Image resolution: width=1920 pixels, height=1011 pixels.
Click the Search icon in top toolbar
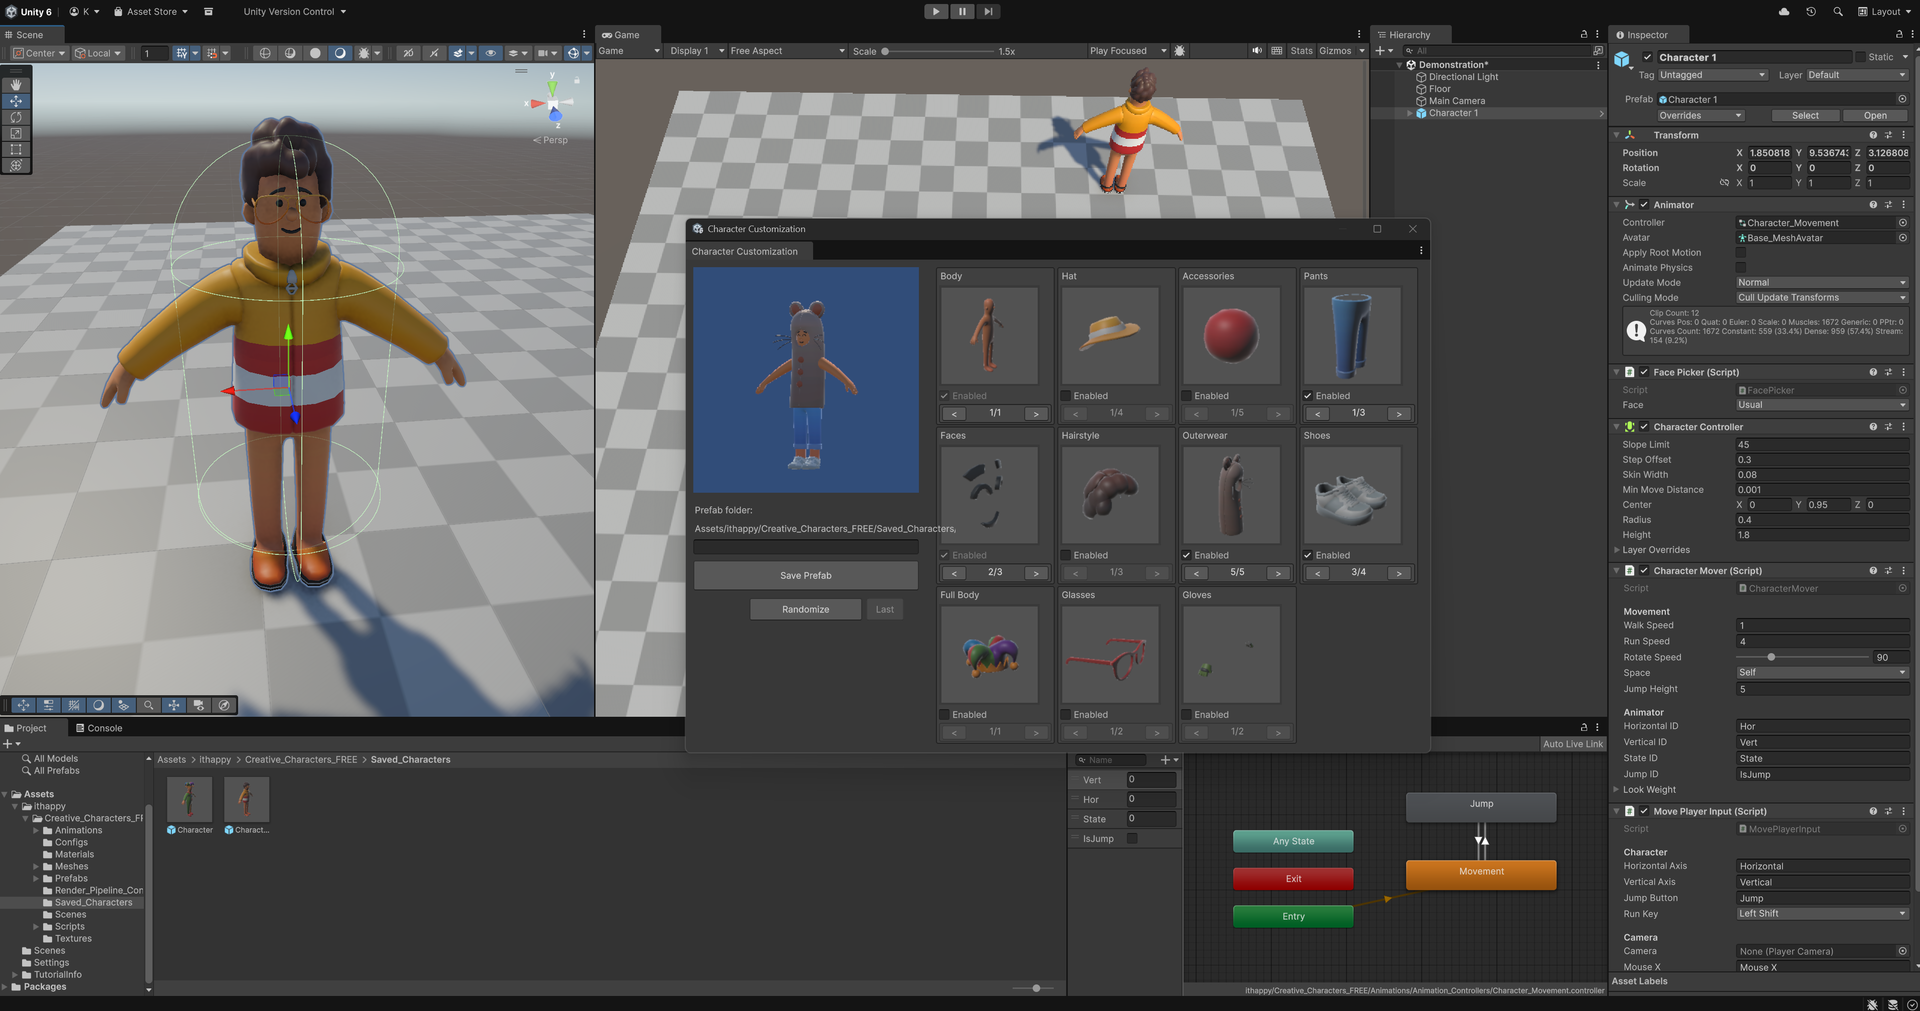[1838, 12]
